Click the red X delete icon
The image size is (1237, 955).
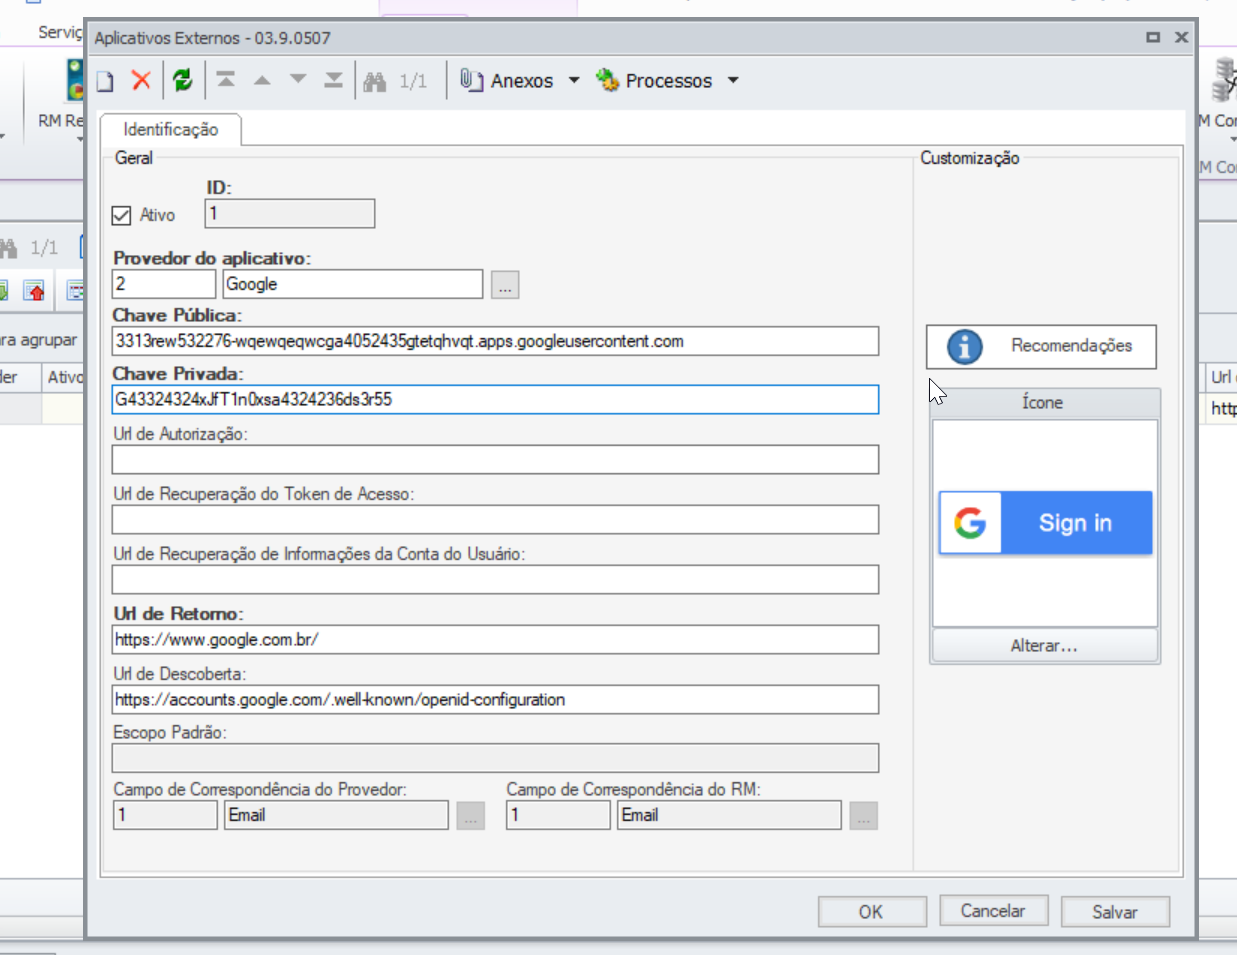click(141, 80)
